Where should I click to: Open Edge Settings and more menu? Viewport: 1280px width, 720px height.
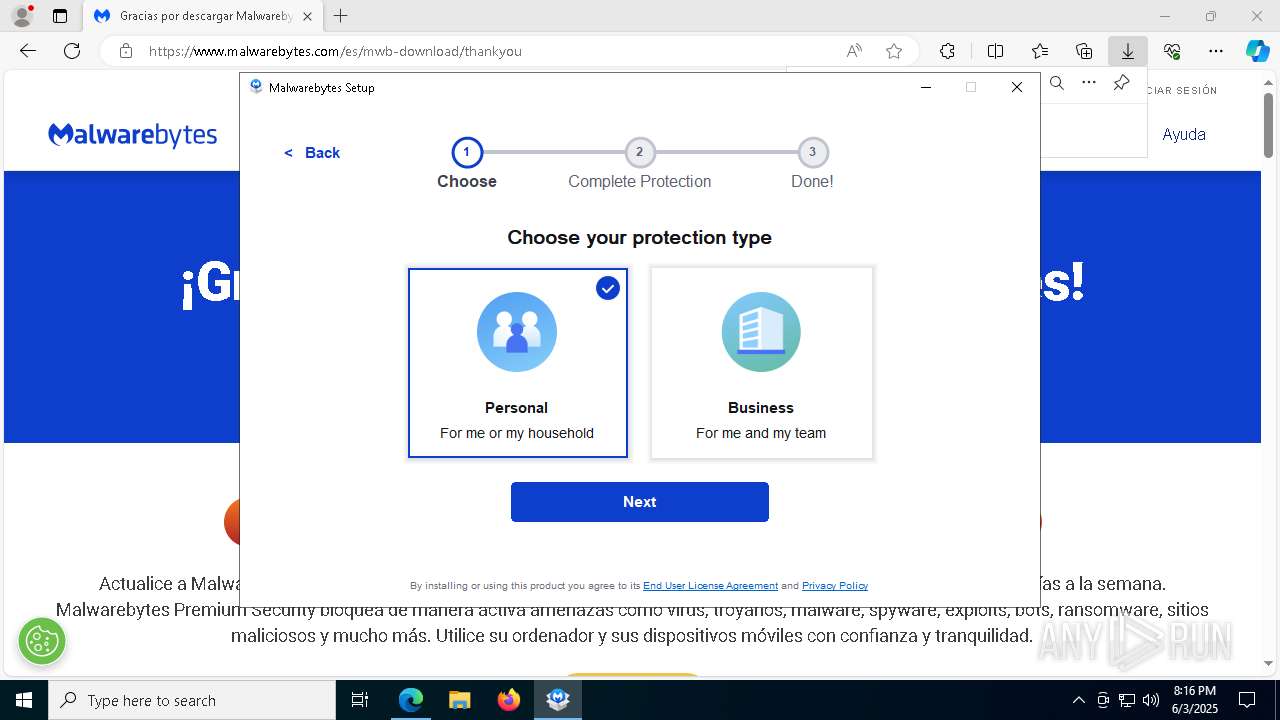[x=1216, y=51]
